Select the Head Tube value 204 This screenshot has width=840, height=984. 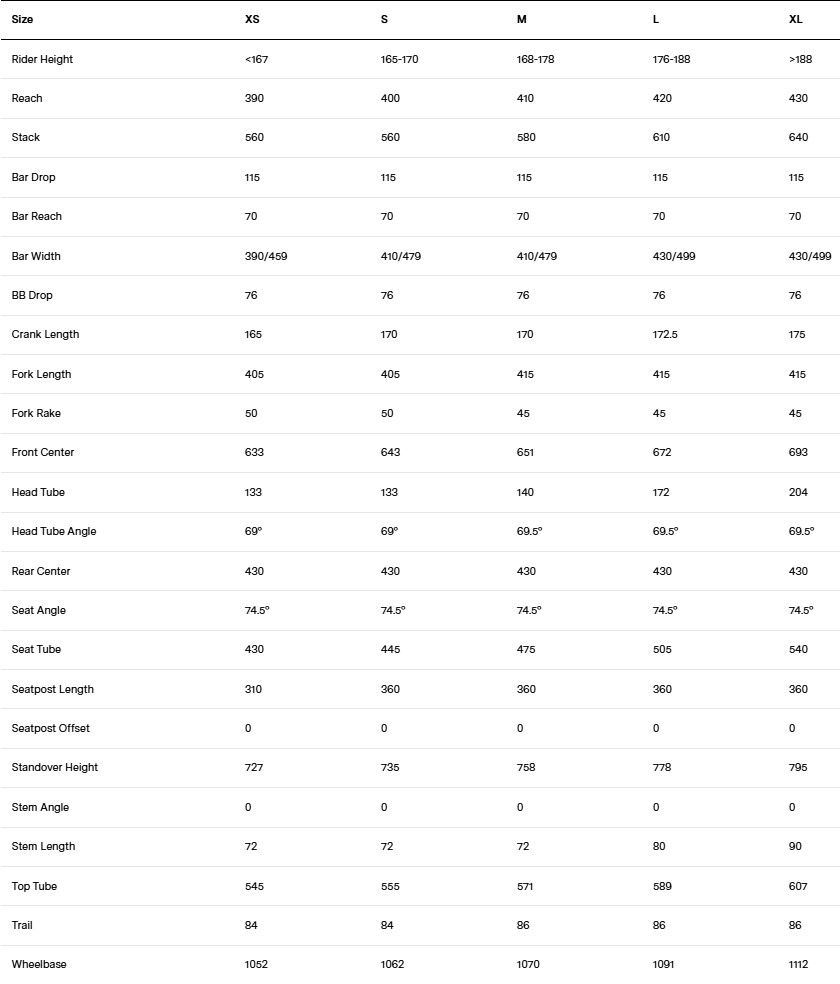click(x=798, y=492)
